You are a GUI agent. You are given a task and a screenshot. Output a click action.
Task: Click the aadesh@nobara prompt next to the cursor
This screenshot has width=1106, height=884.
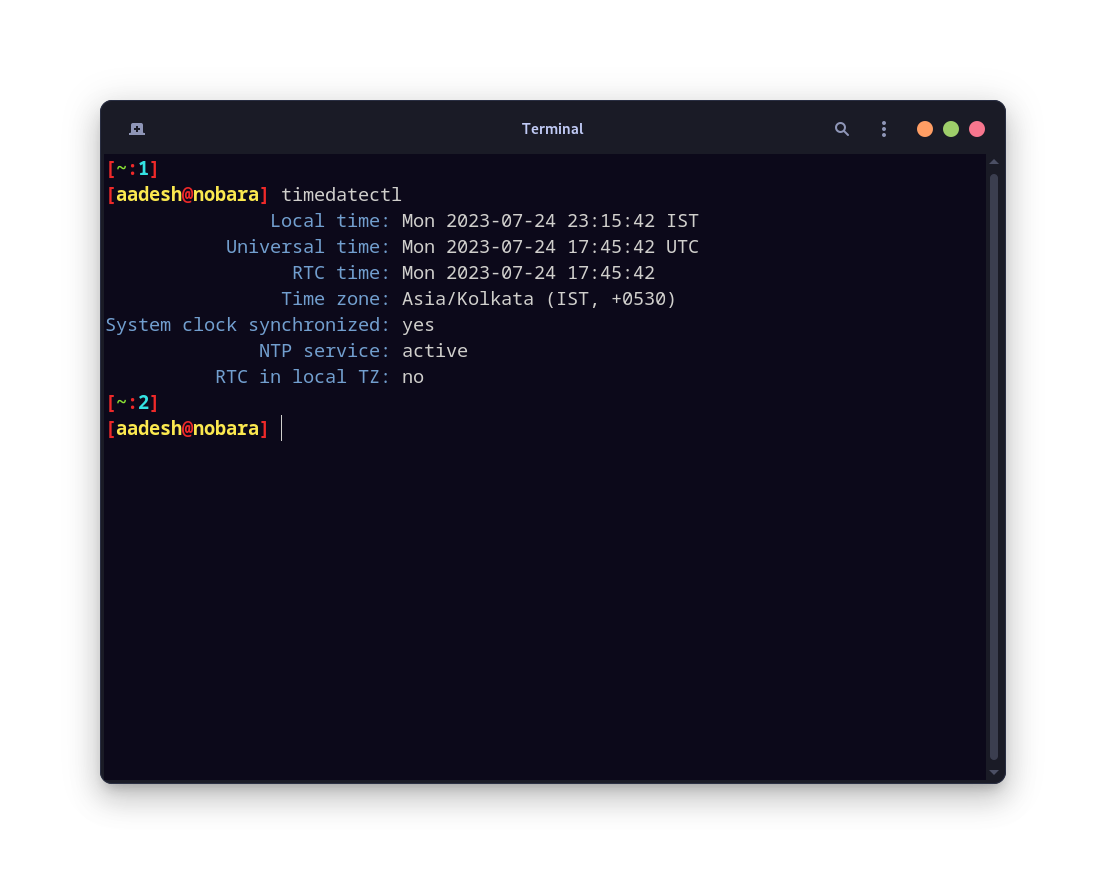click(x=186, y=428)
